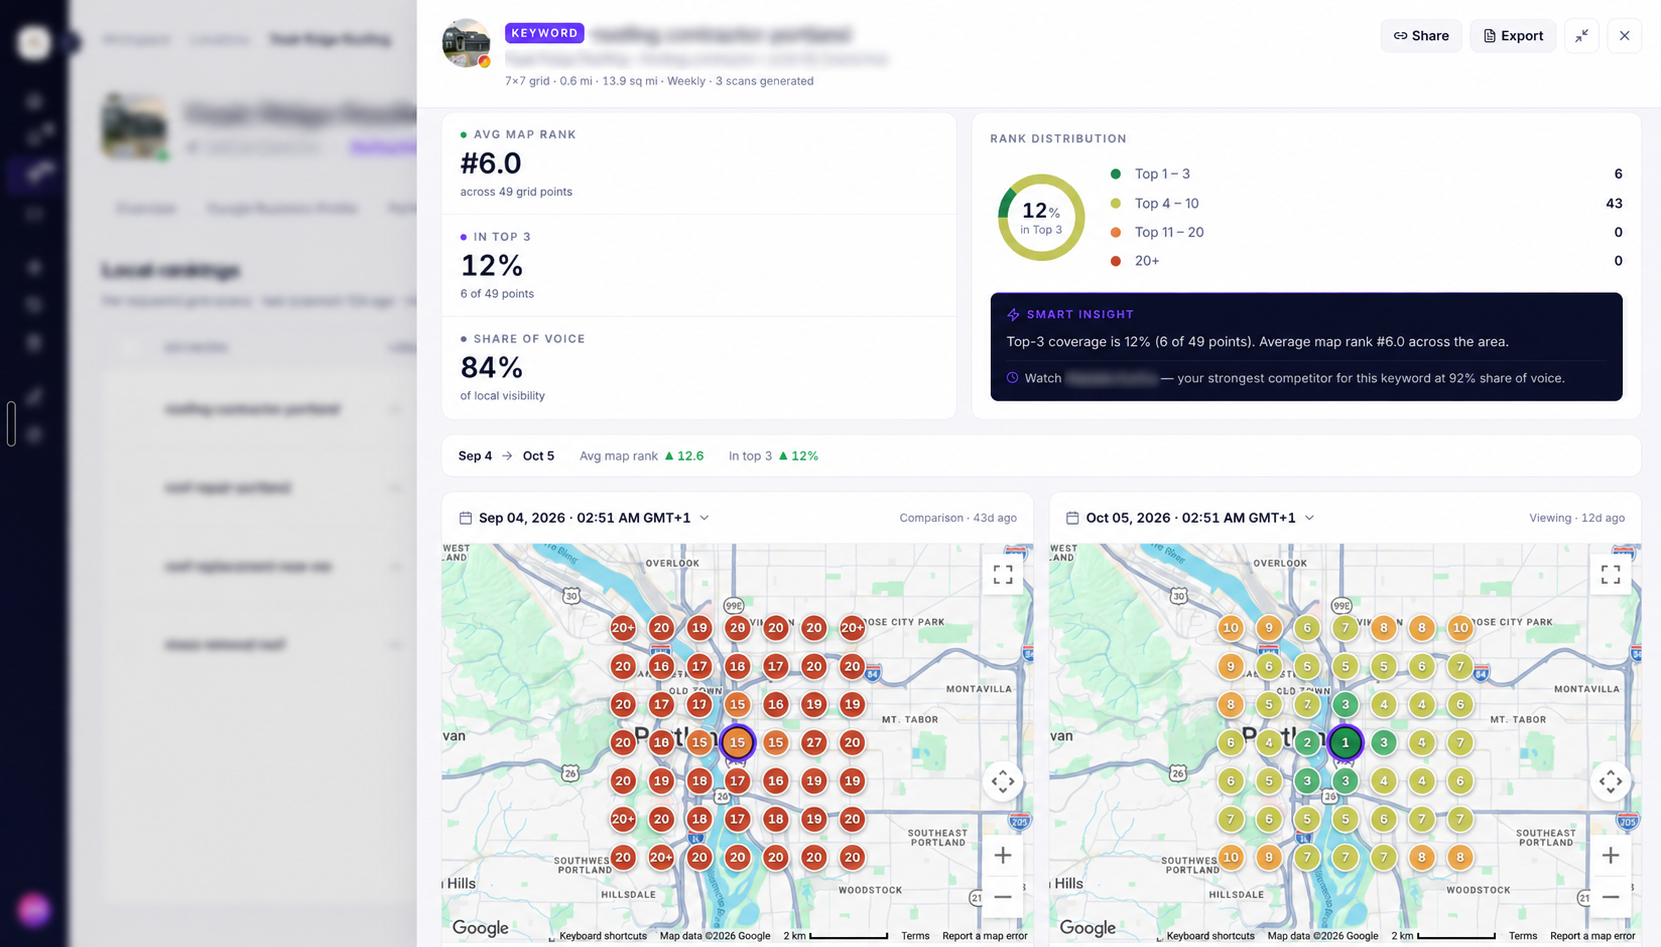
Task: Click the 84% share of voice value
Action: (x=492, y=368)
